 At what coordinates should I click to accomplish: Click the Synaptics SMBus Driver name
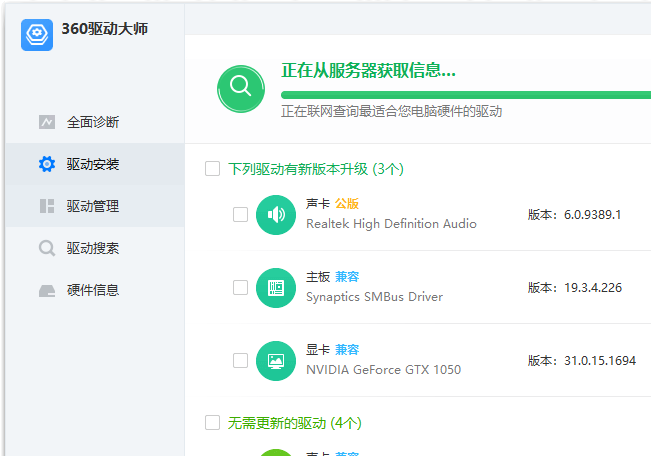(374, 297)
